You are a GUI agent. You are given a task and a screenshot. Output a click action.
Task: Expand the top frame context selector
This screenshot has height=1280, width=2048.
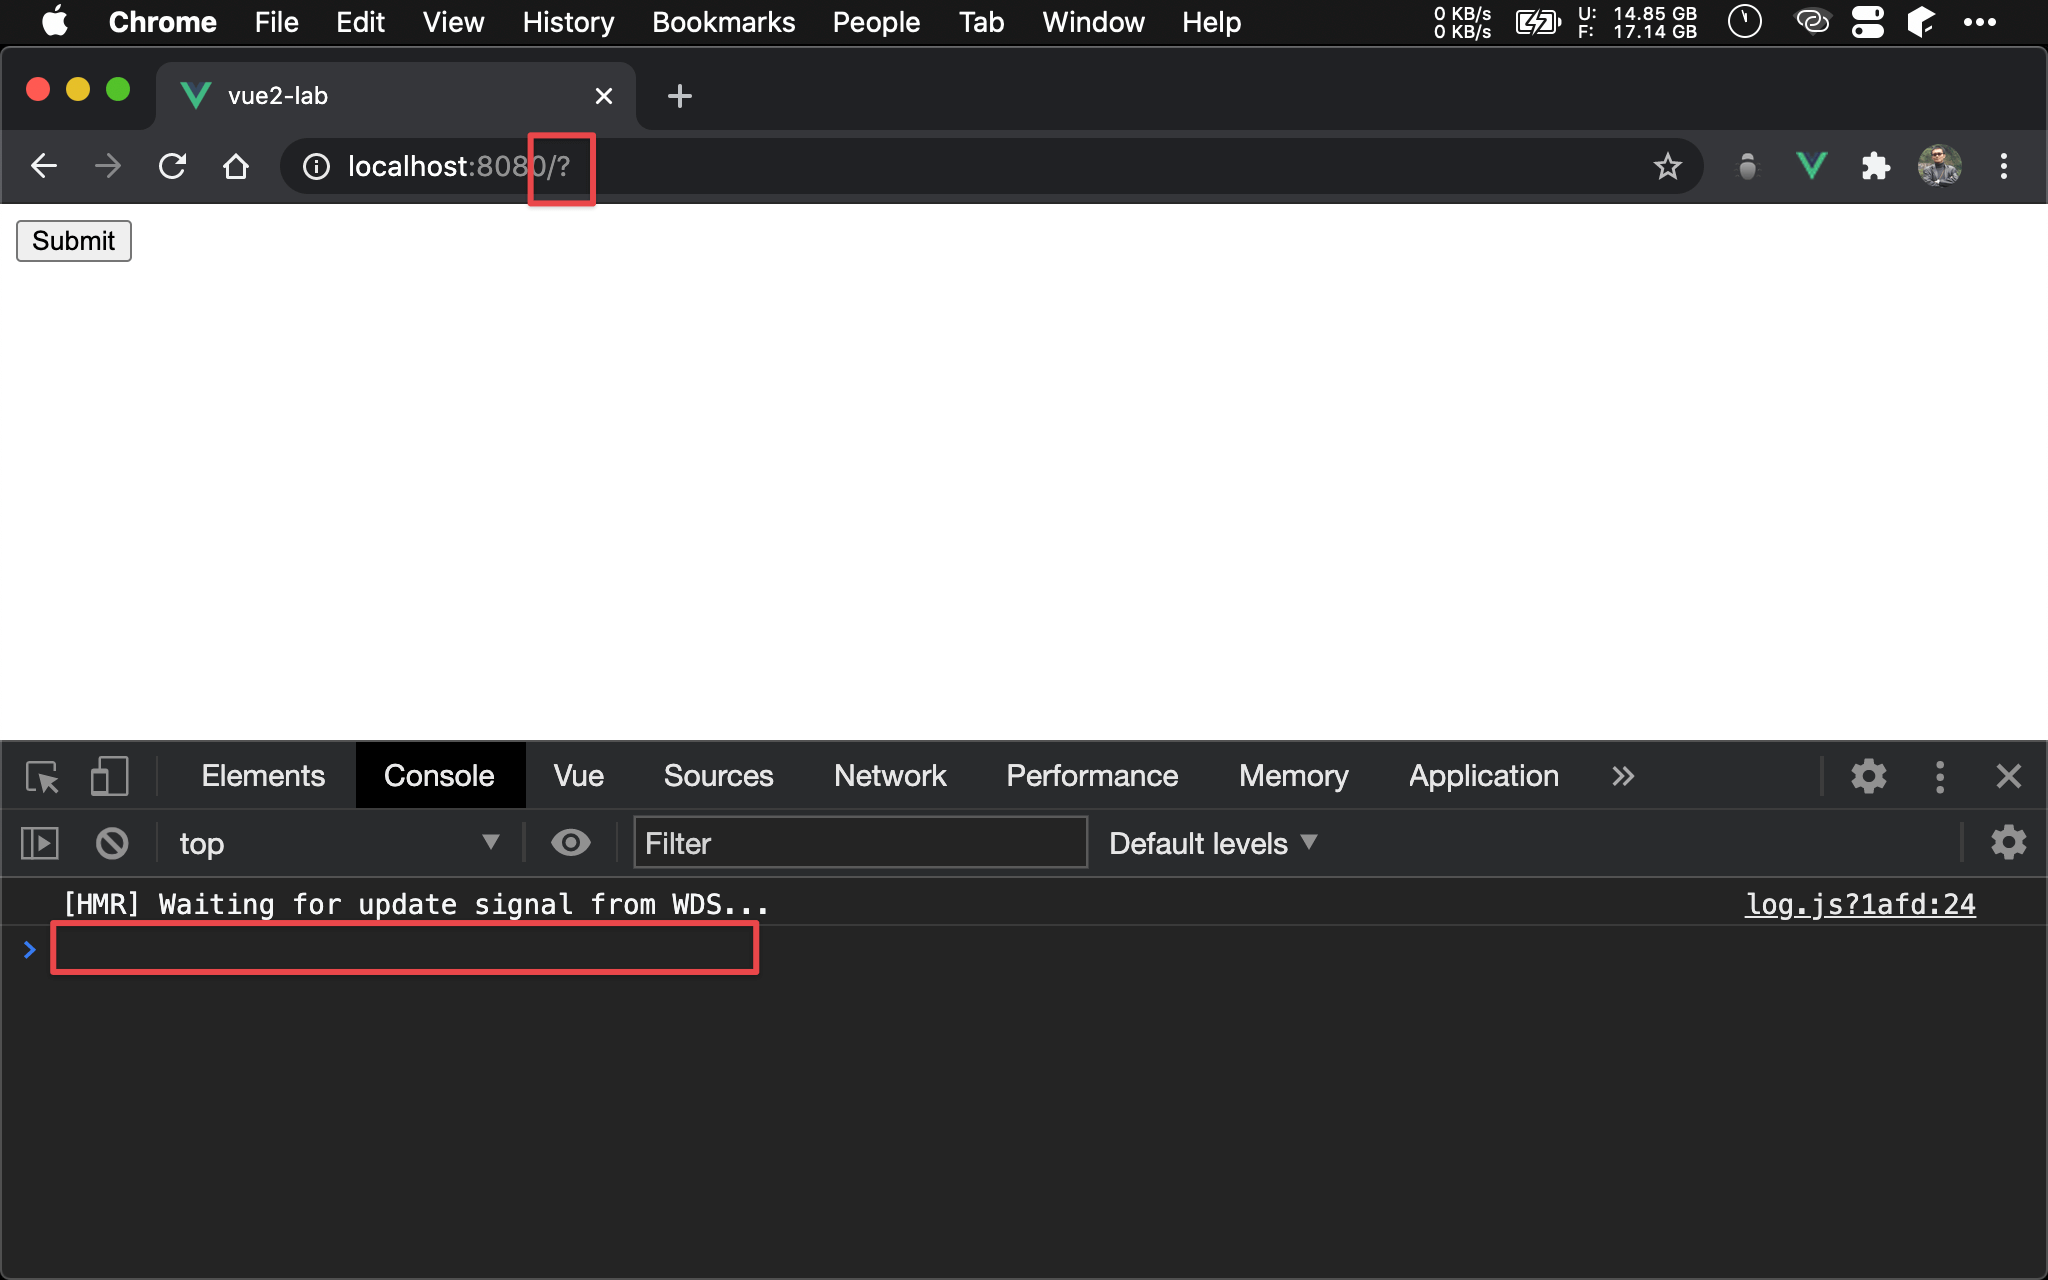(491, 844)
